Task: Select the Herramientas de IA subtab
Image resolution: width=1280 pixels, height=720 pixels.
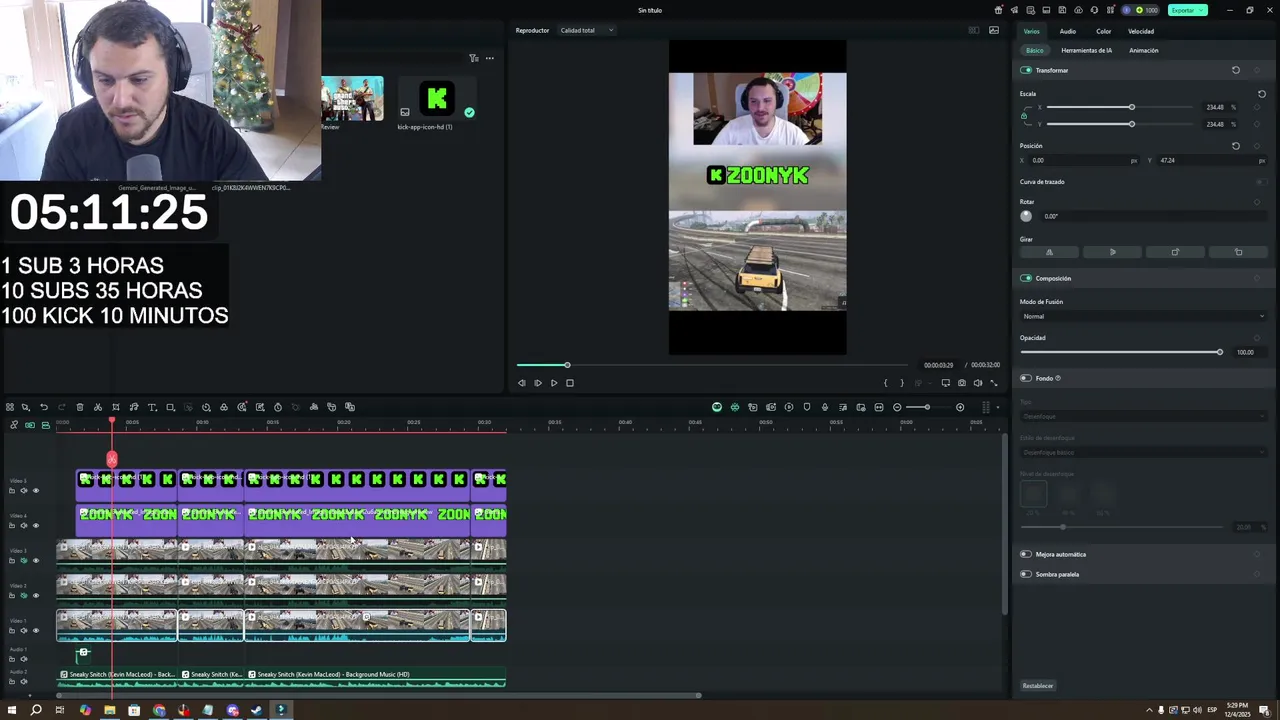Action: pyautogui.click(x=1086, y=50)
